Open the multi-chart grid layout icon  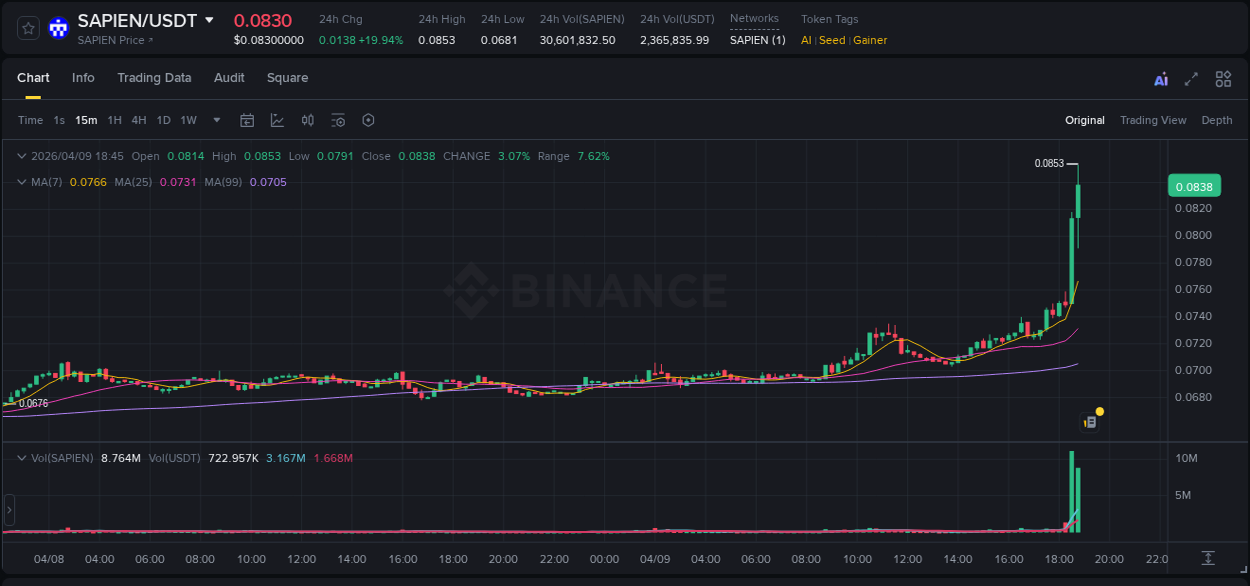pos(1223,78)
